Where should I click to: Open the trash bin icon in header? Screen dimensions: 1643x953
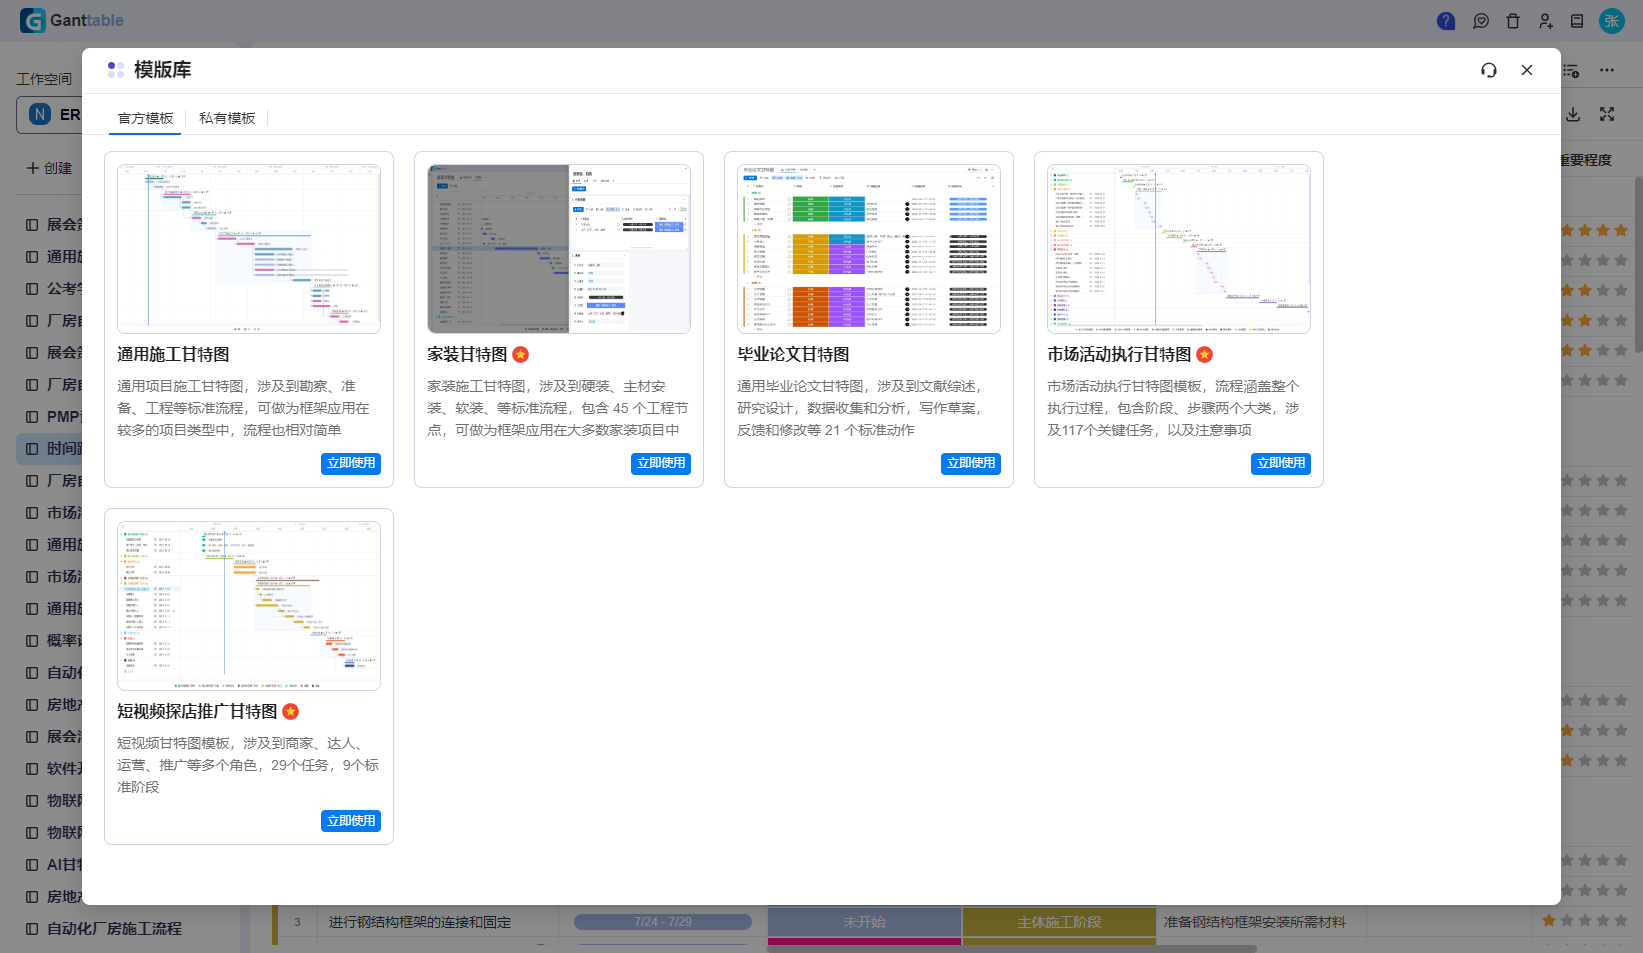1513,21
